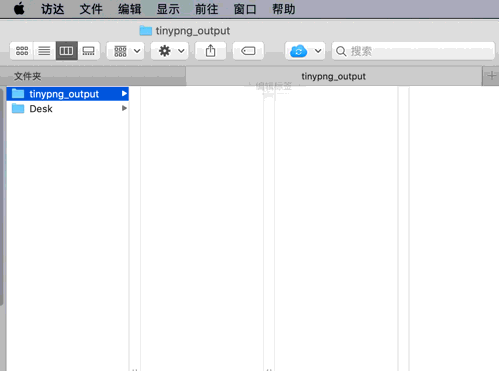The image size is (499, 371).
Task: Switch to column view
Action: pyautogui.click(x=67, y=51)
